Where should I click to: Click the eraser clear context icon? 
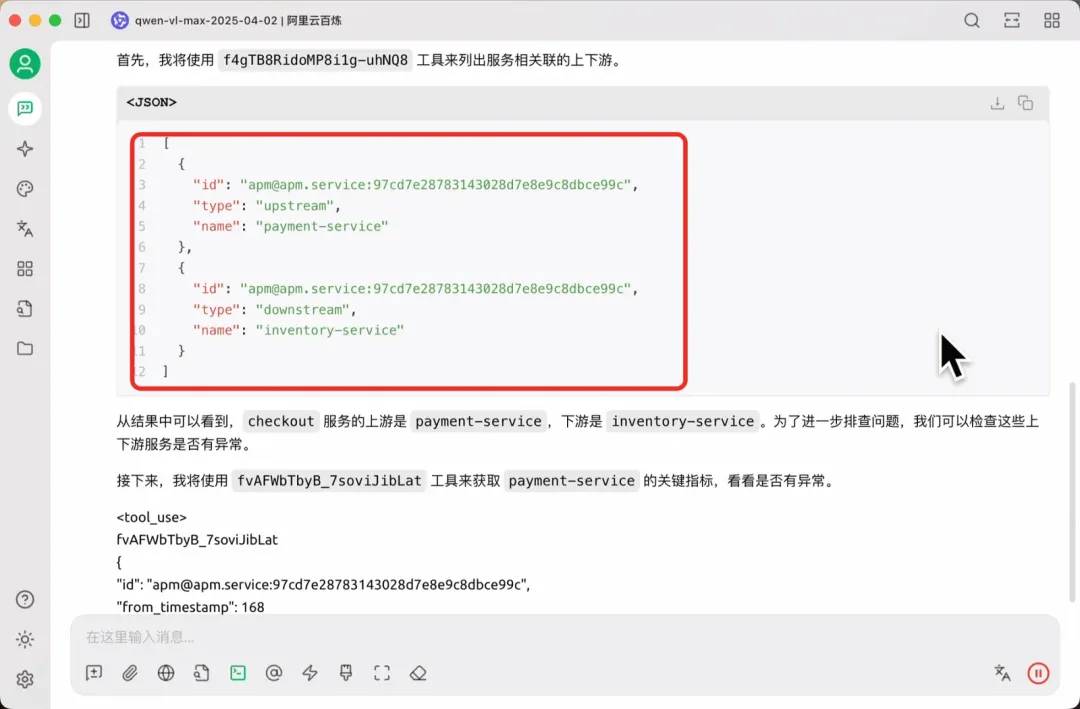tap(418, 673)
